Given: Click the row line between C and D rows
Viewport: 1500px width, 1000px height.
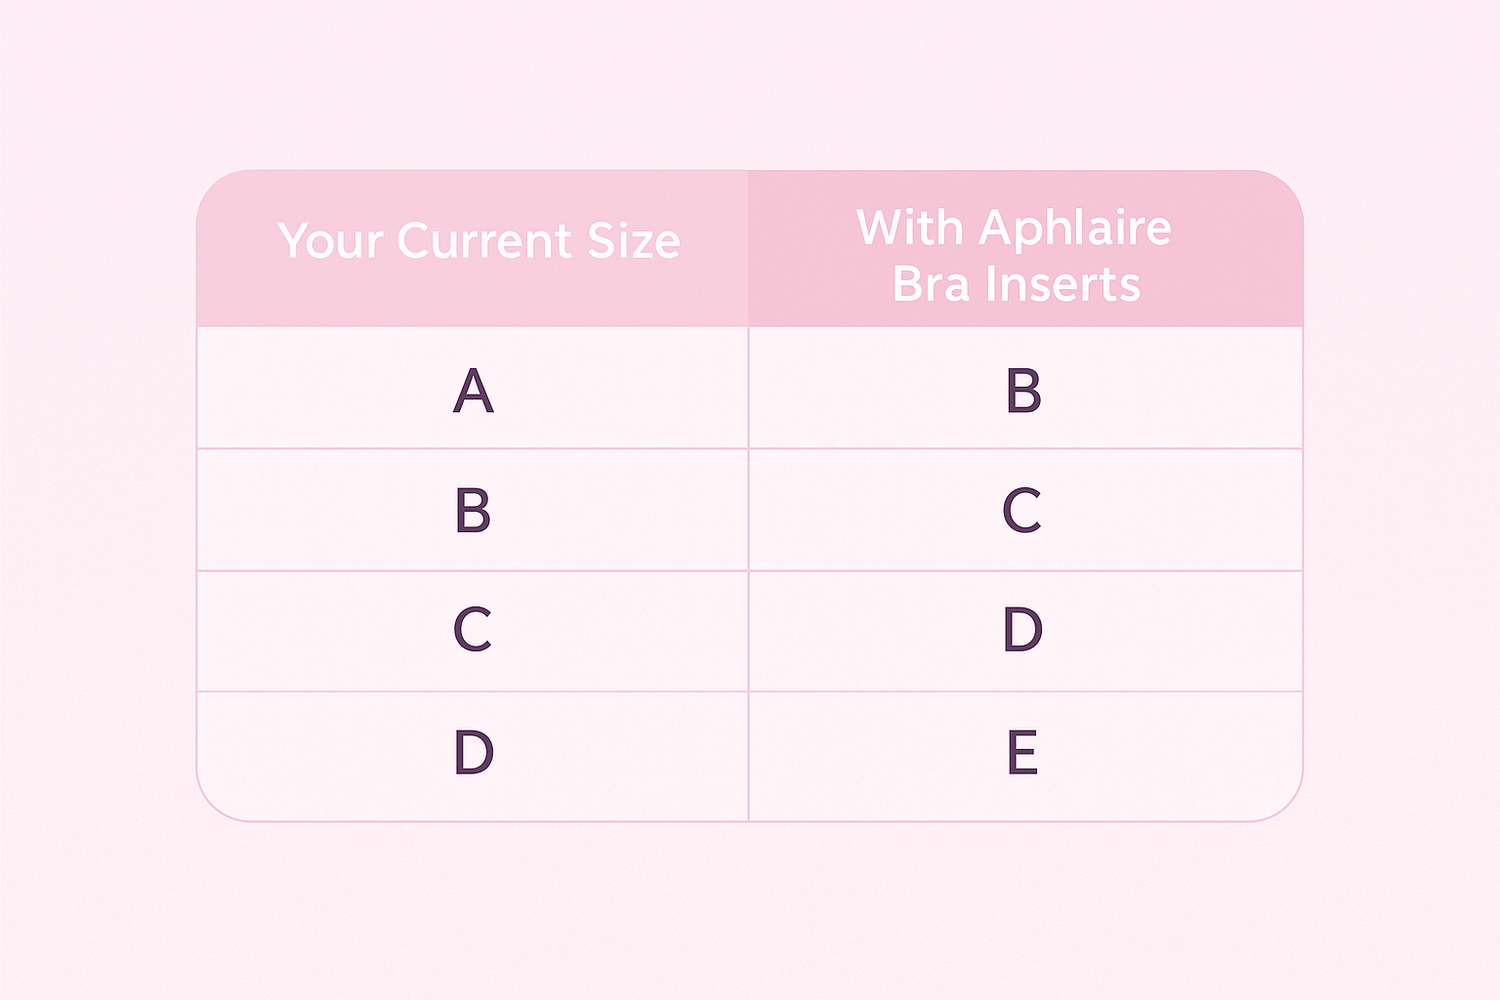Looking at the screenshot, I should tap(750, 691).
